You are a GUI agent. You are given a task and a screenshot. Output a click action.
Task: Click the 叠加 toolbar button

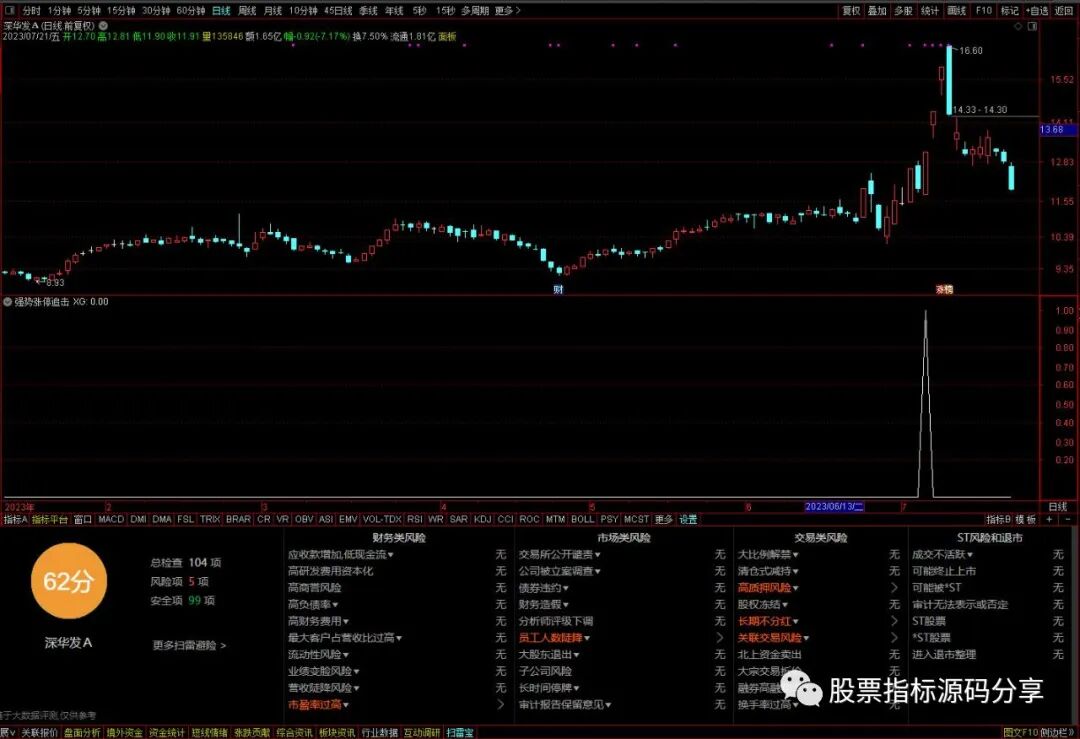click(x=878, y=10)
